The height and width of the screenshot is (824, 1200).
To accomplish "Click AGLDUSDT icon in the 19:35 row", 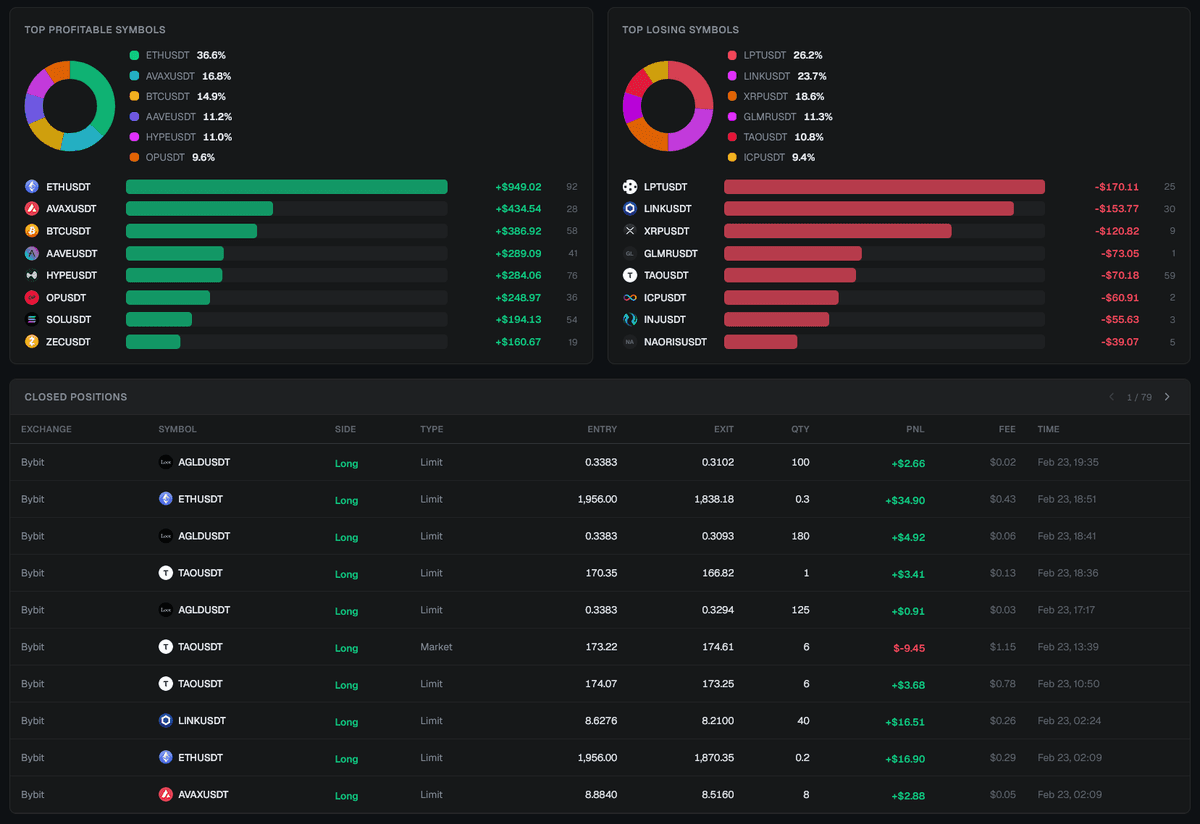I will tap(166, 462).
